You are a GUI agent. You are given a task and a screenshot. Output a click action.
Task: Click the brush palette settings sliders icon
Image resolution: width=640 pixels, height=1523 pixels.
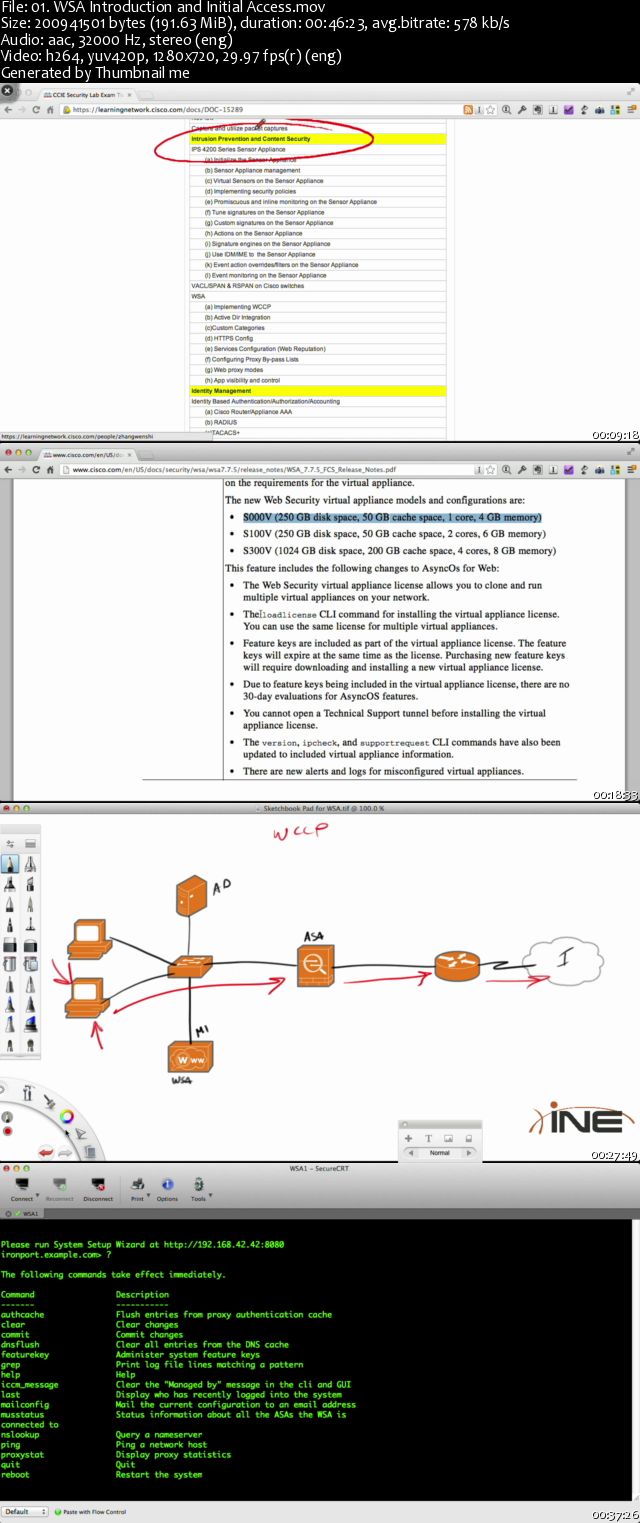11,844
